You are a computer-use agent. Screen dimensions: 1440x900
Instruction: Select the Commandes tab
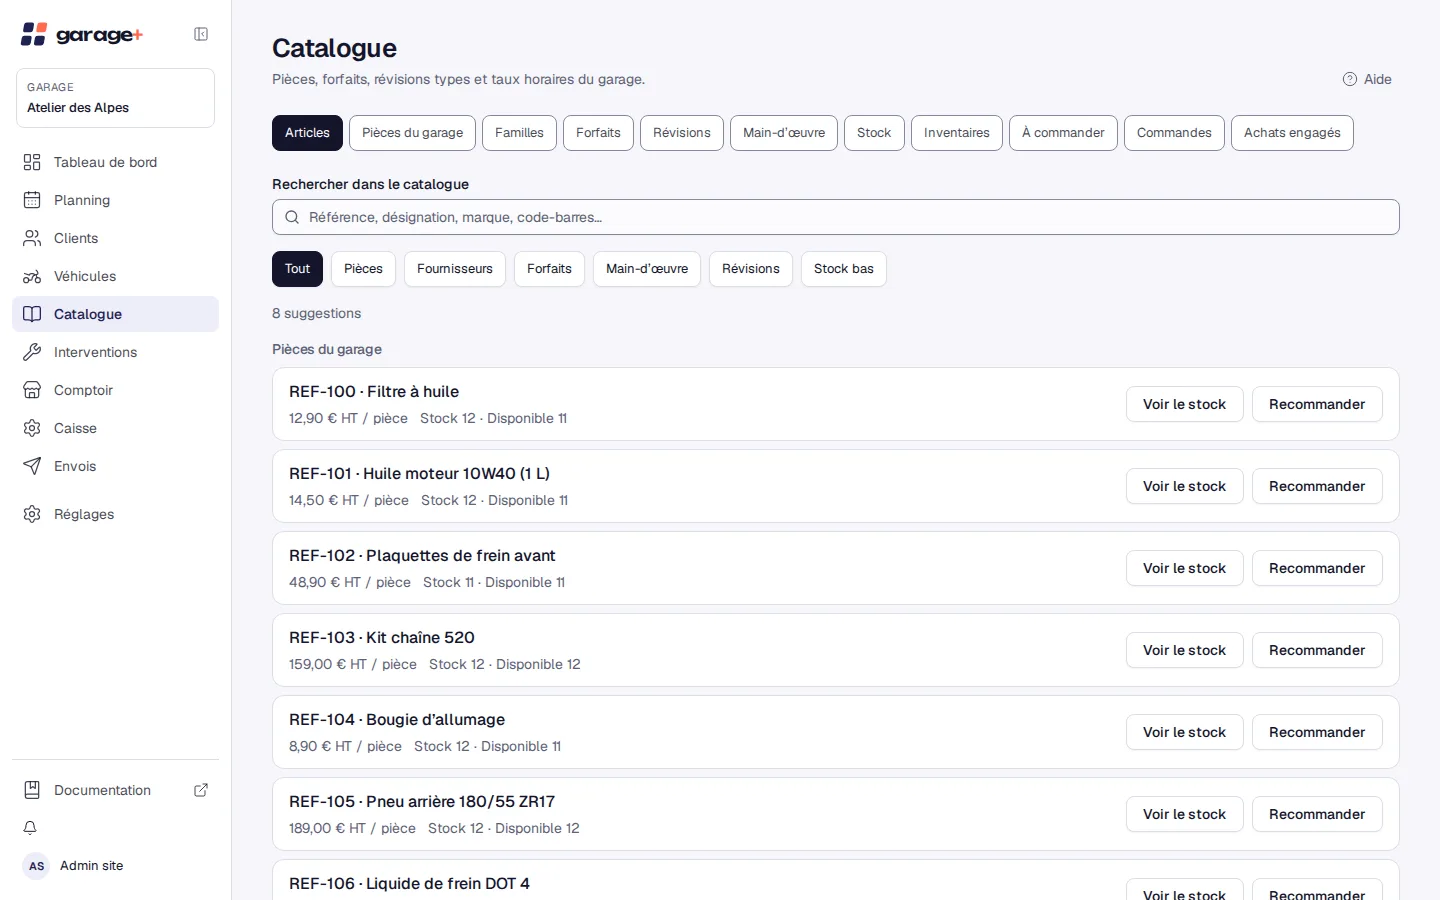pos(1174,133)
